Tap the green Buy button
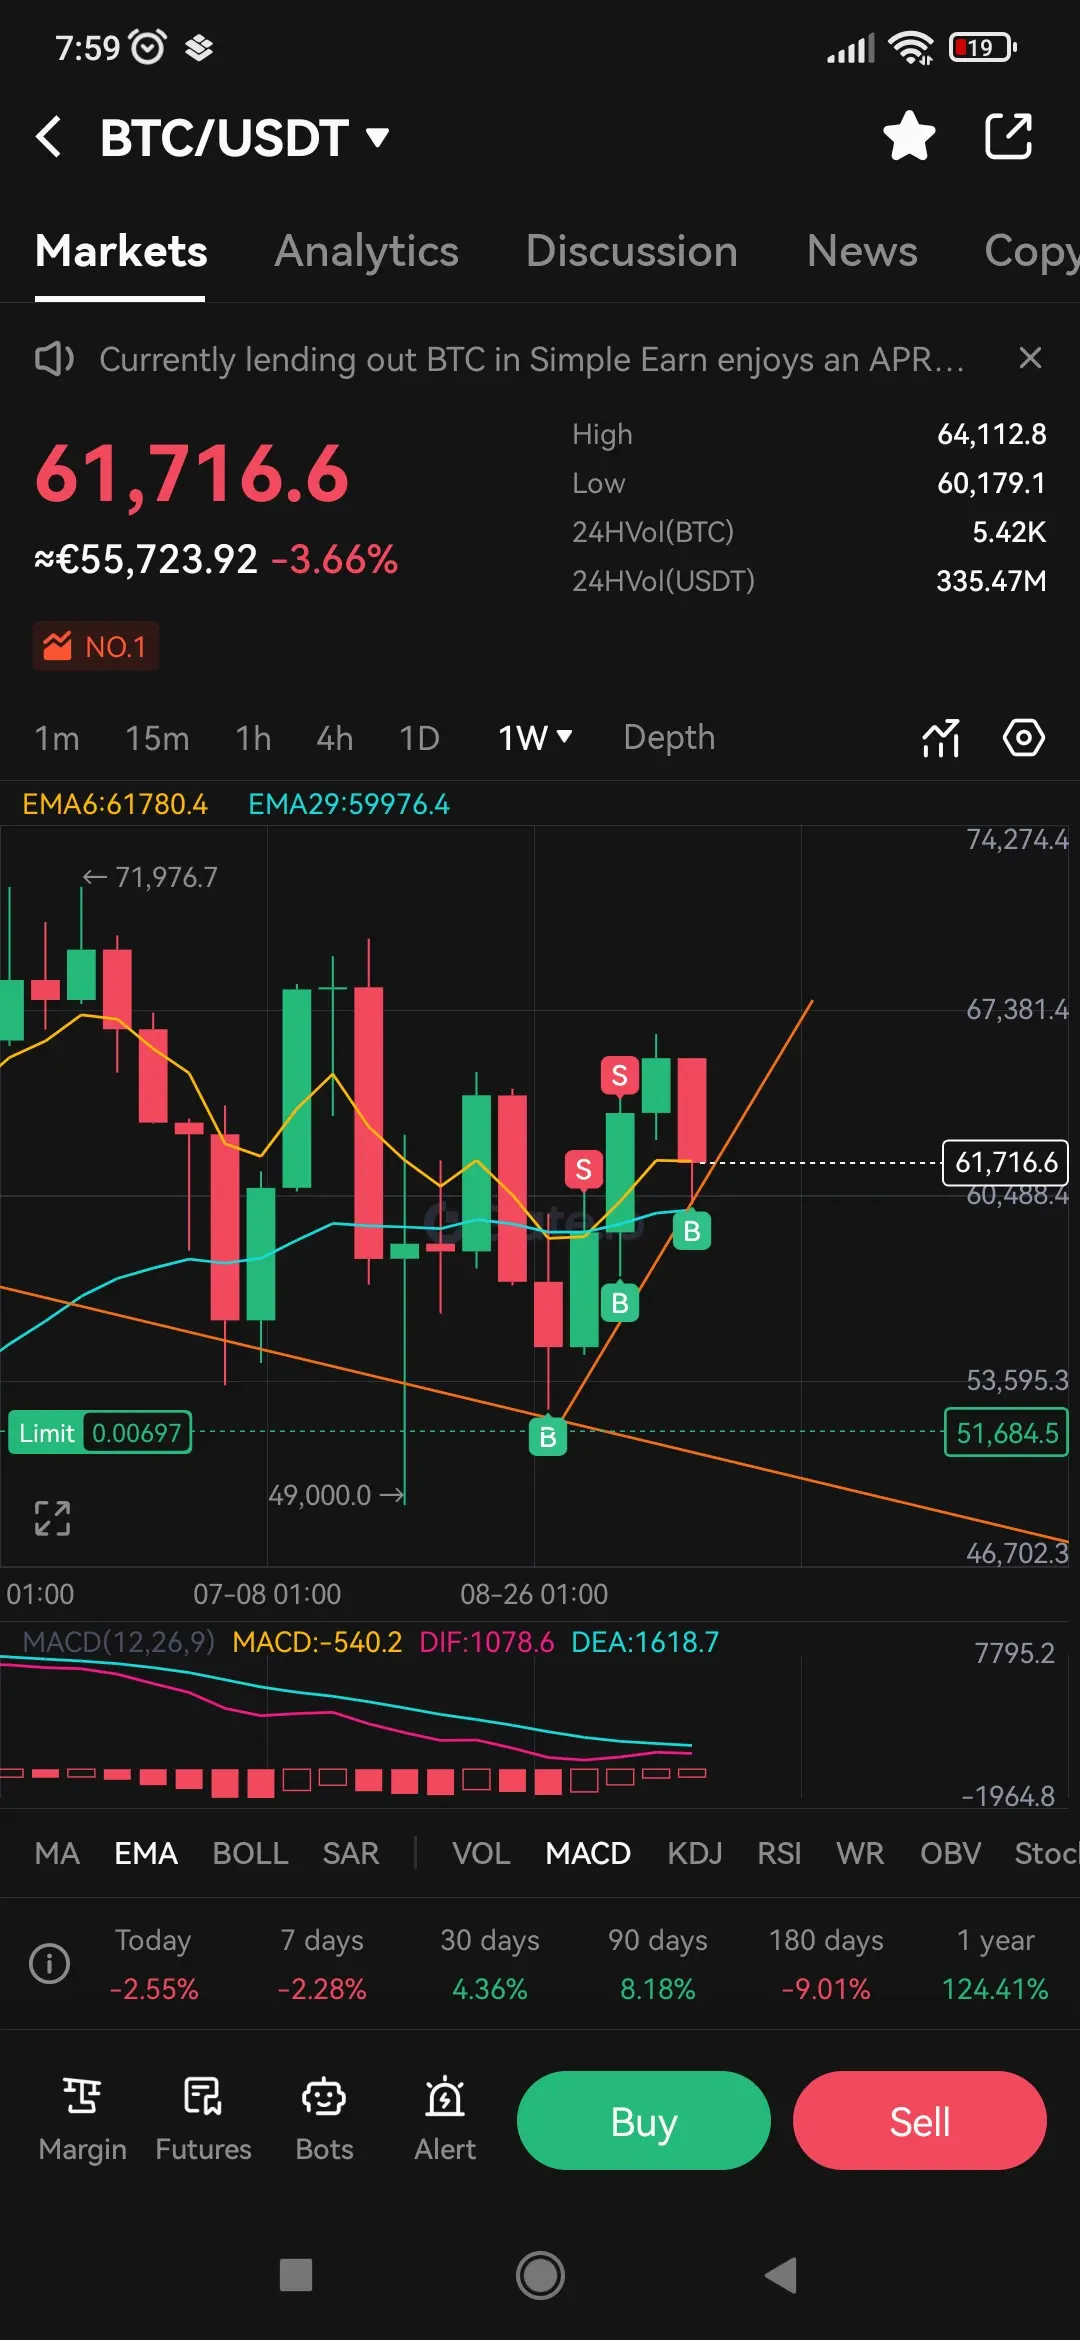Viewport: 1080px width, 2340px height. 644,2120
